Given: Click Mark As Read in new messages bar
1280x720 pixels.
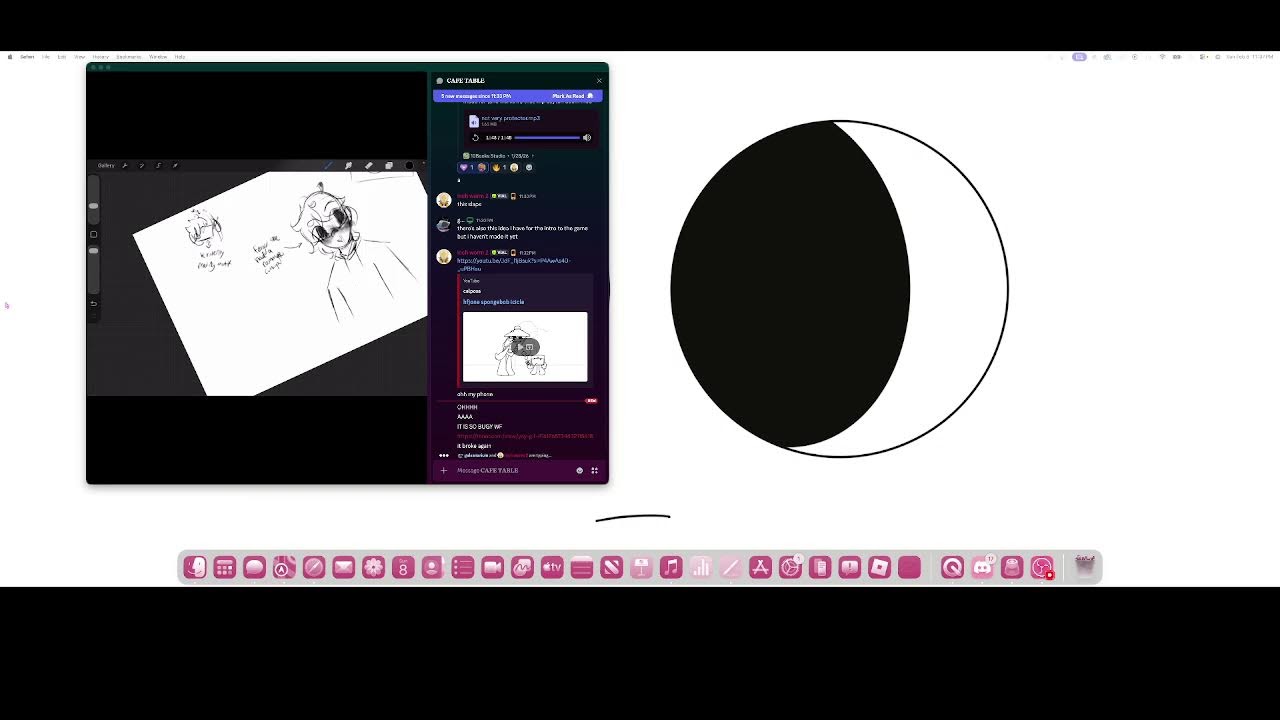Looking at the screenshot, I should 572,96.
